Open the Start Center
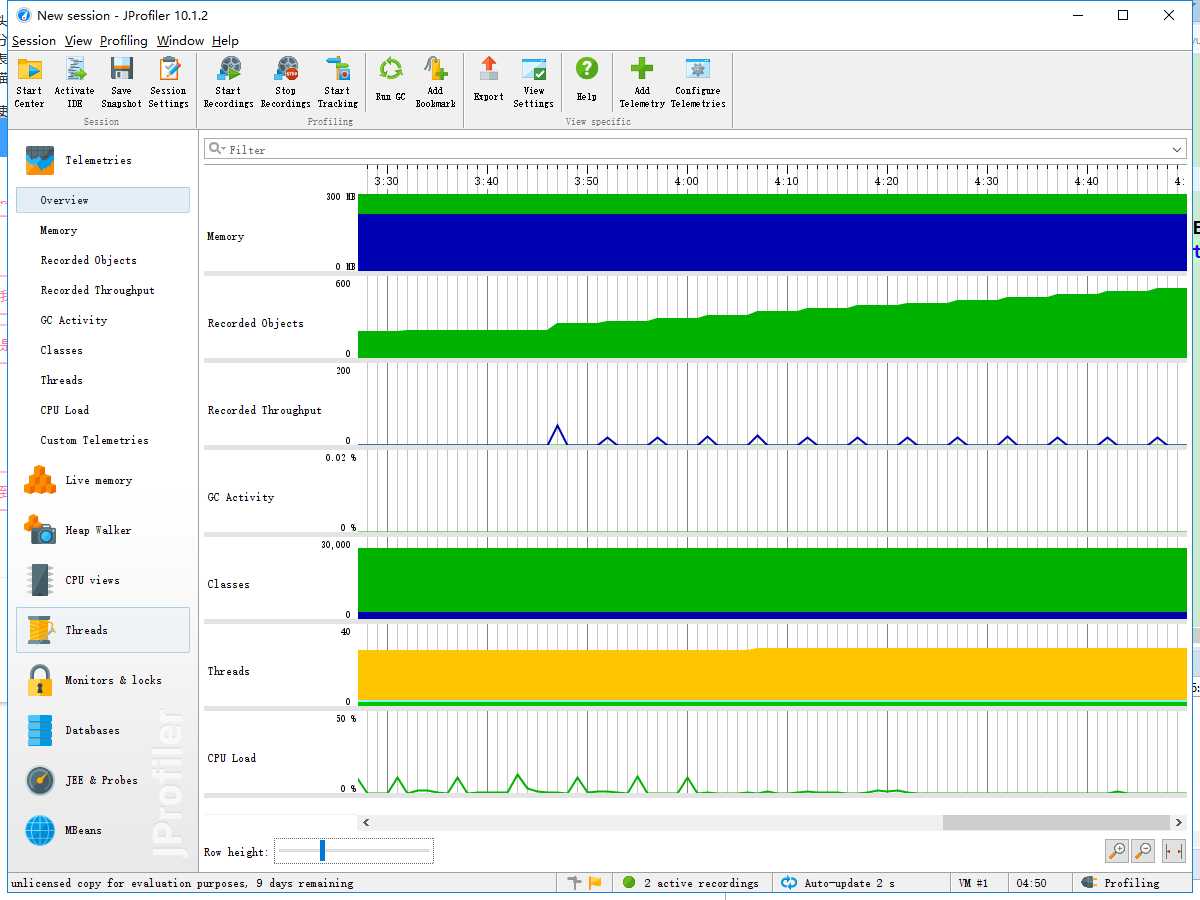This screenshot has height=900, width=1200. click(x=29, y=82)
